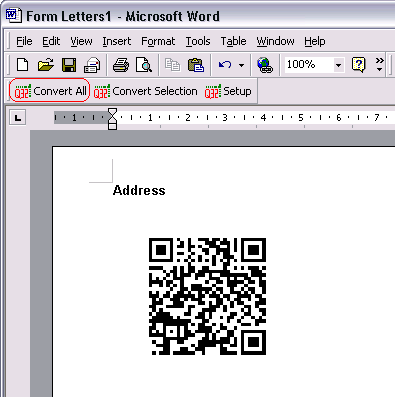This screenshot has width=395, height=397.
Task: Open the Table menu
Action: (x=233, y=41)
